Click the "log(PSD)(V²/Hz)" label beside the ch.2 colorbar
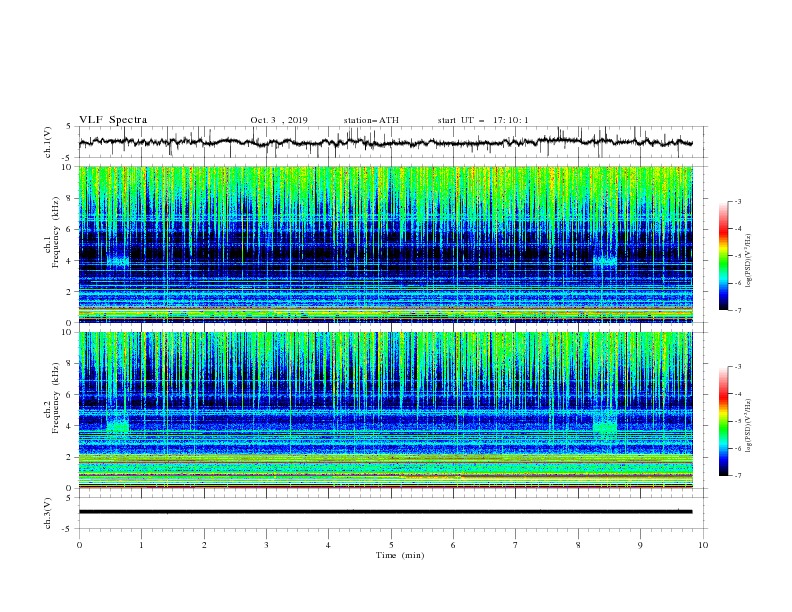792x612 pixels. (x=749, y=426)
